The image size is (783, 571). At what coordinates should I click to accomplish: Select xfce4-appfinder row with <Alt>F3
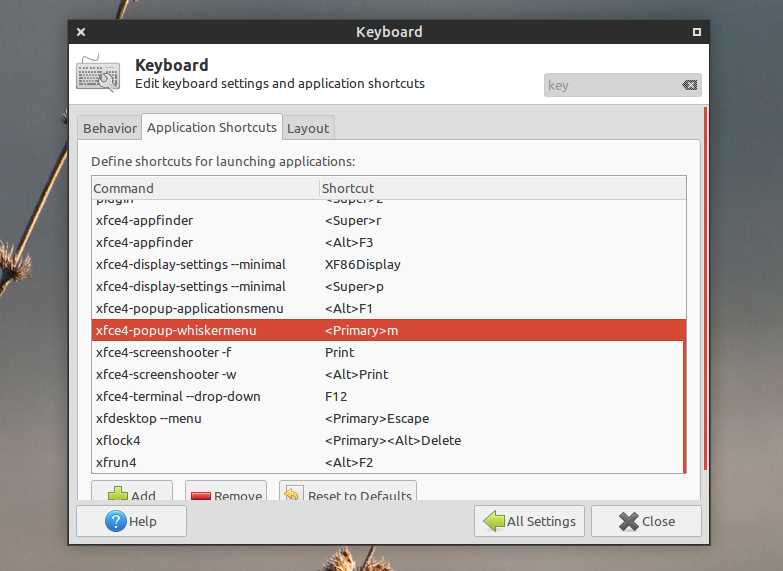[x=388, y=242]
